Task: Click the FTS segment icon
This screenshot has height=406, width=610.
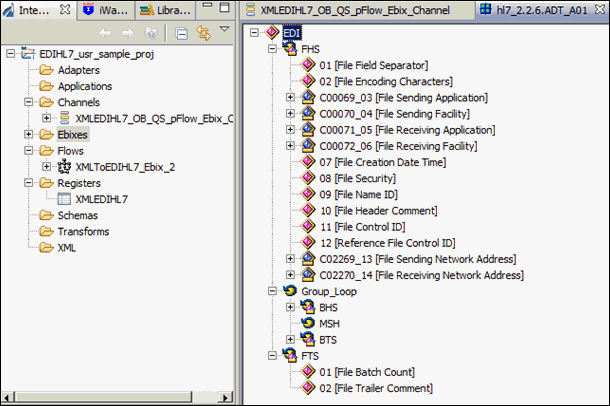Action: (290, 355)
